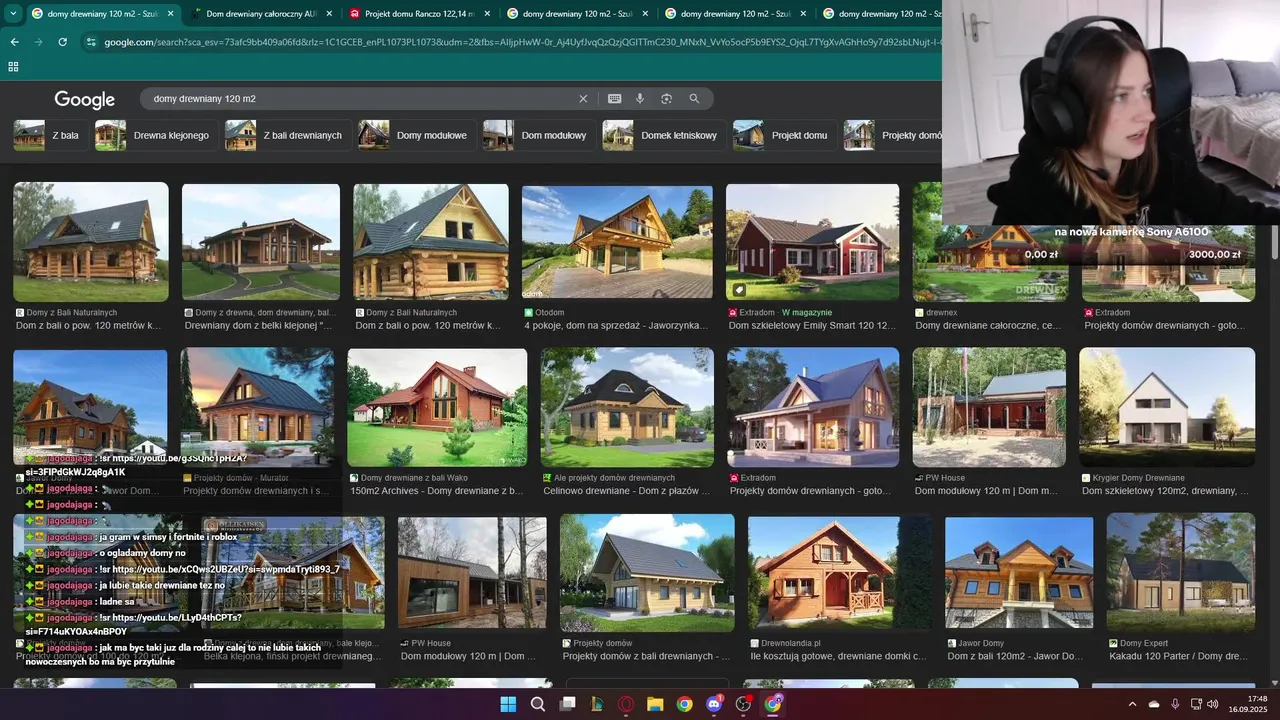Open the apps grid in bookmarks bar
The width and height of the screenshot is (1280, 720).
(13, 66)
